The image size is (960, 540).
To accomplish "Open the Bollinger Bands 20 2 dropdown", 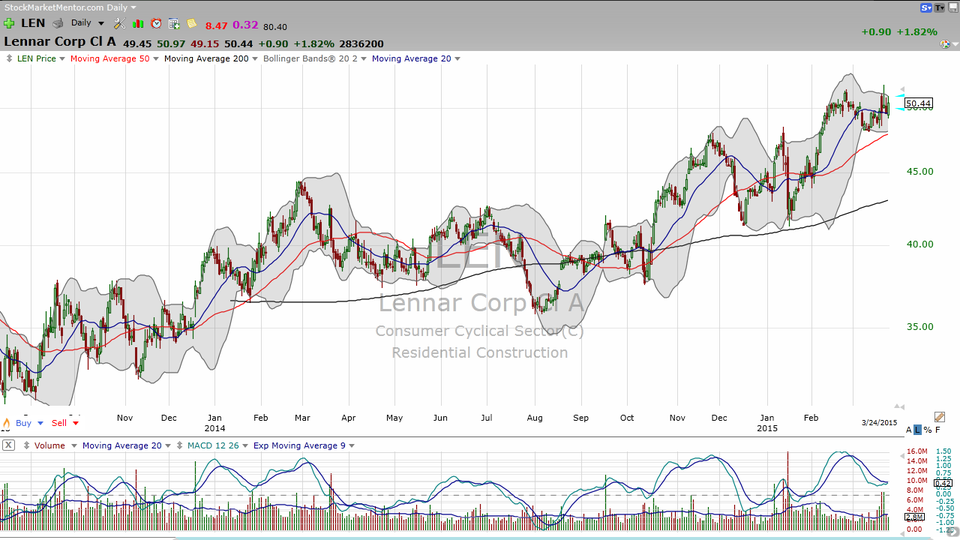I will point(364,59).
